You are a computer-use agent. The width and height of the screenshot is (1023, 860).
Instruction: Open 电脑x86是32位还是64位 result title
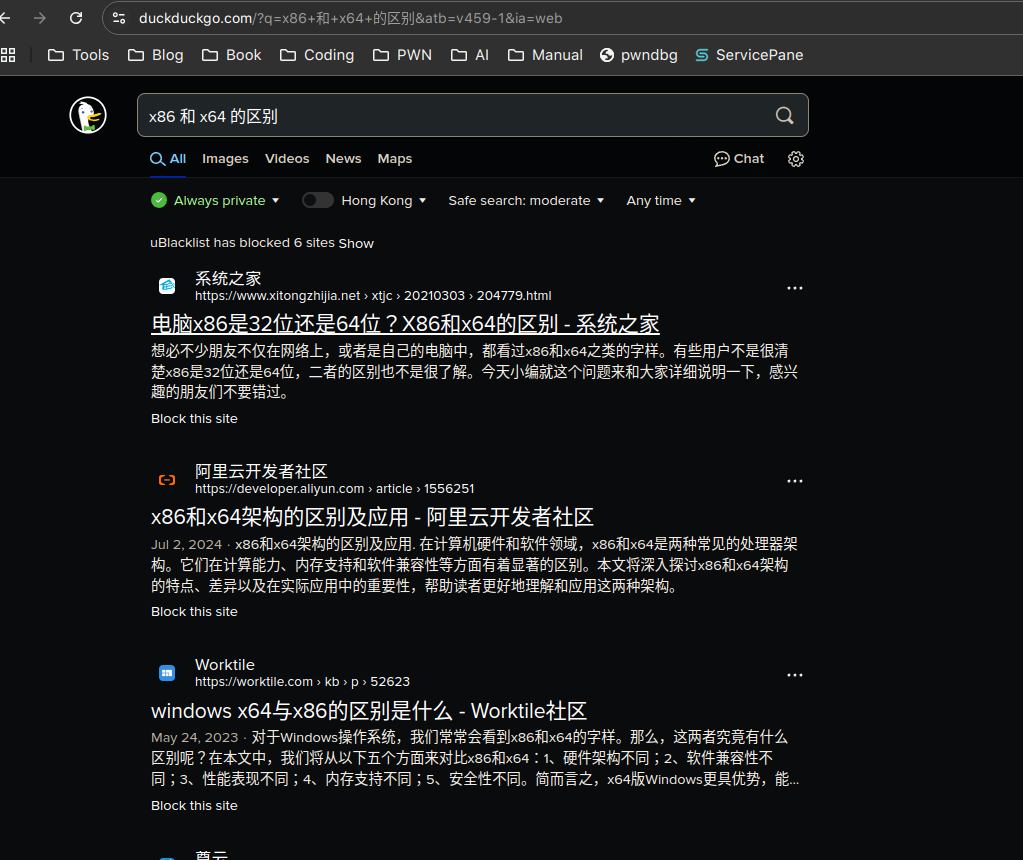pyautogui.click(x=405, y=324)
